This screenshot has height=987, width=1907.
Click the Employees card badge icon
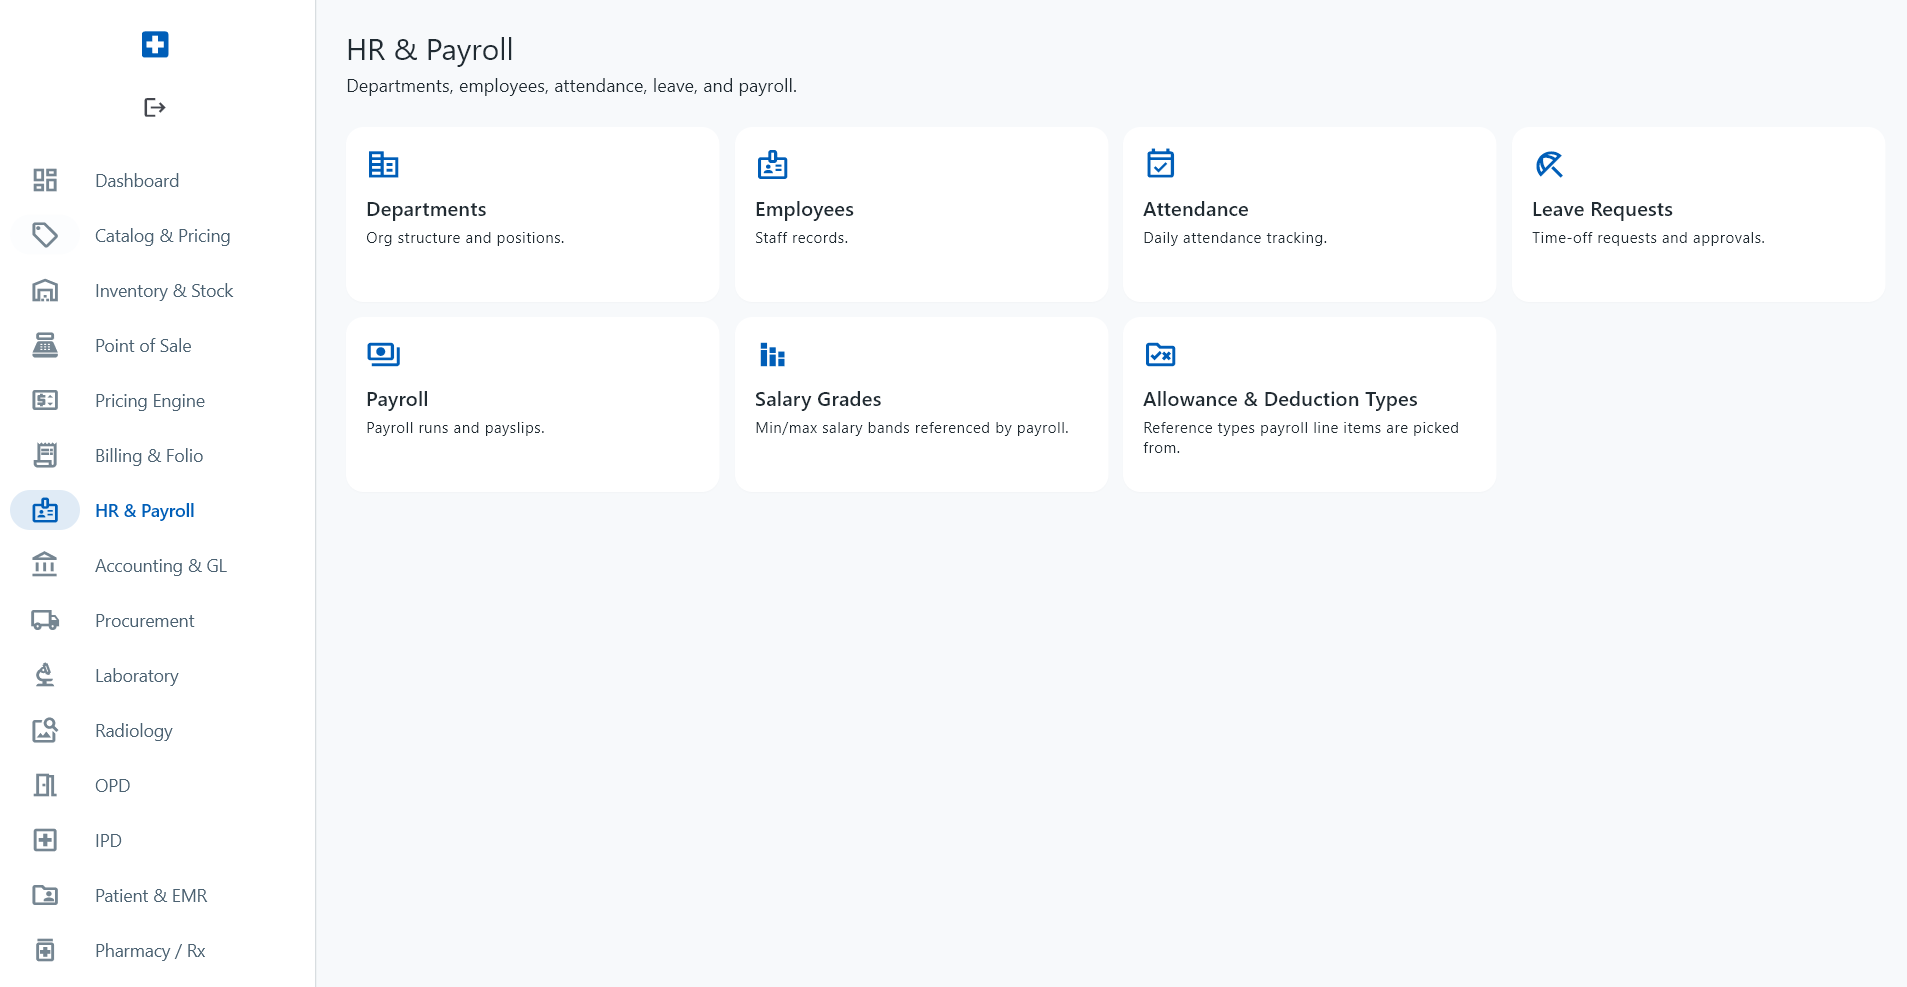click(772, 164)
